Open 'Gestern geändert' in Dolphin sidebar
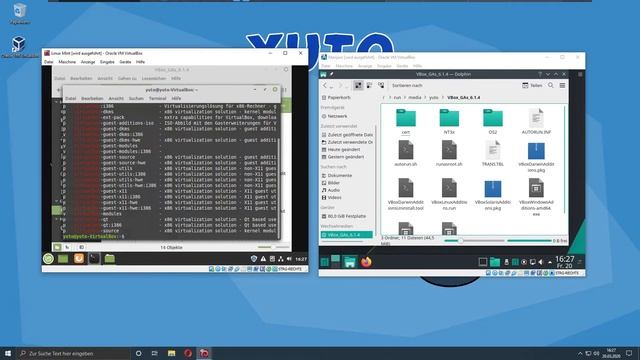This screenshot has width=640, height=360. point(342,157)
